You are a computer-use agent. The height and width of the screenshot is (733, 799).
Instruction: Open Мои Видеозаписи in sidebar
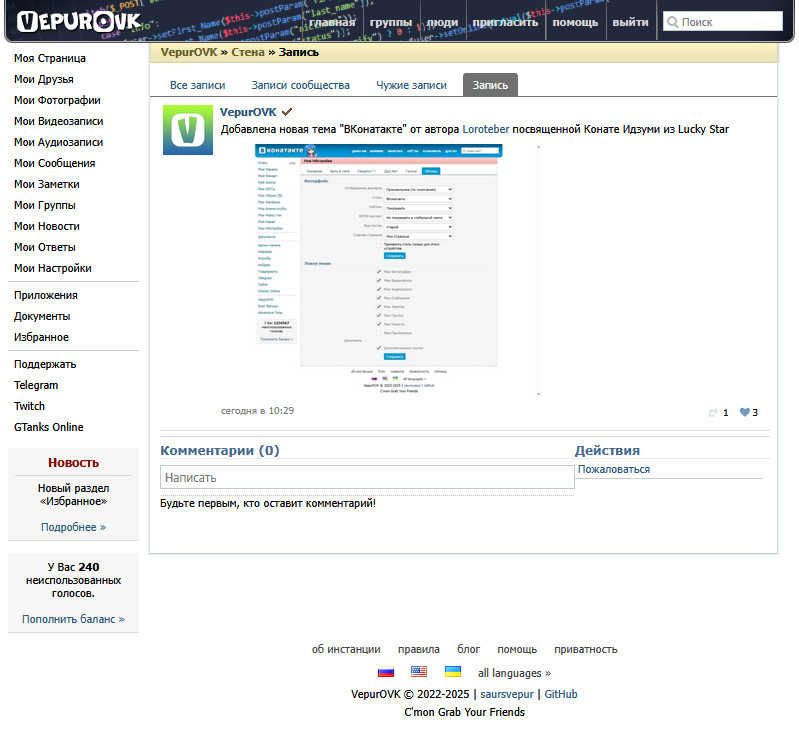[x=59, y=121]
